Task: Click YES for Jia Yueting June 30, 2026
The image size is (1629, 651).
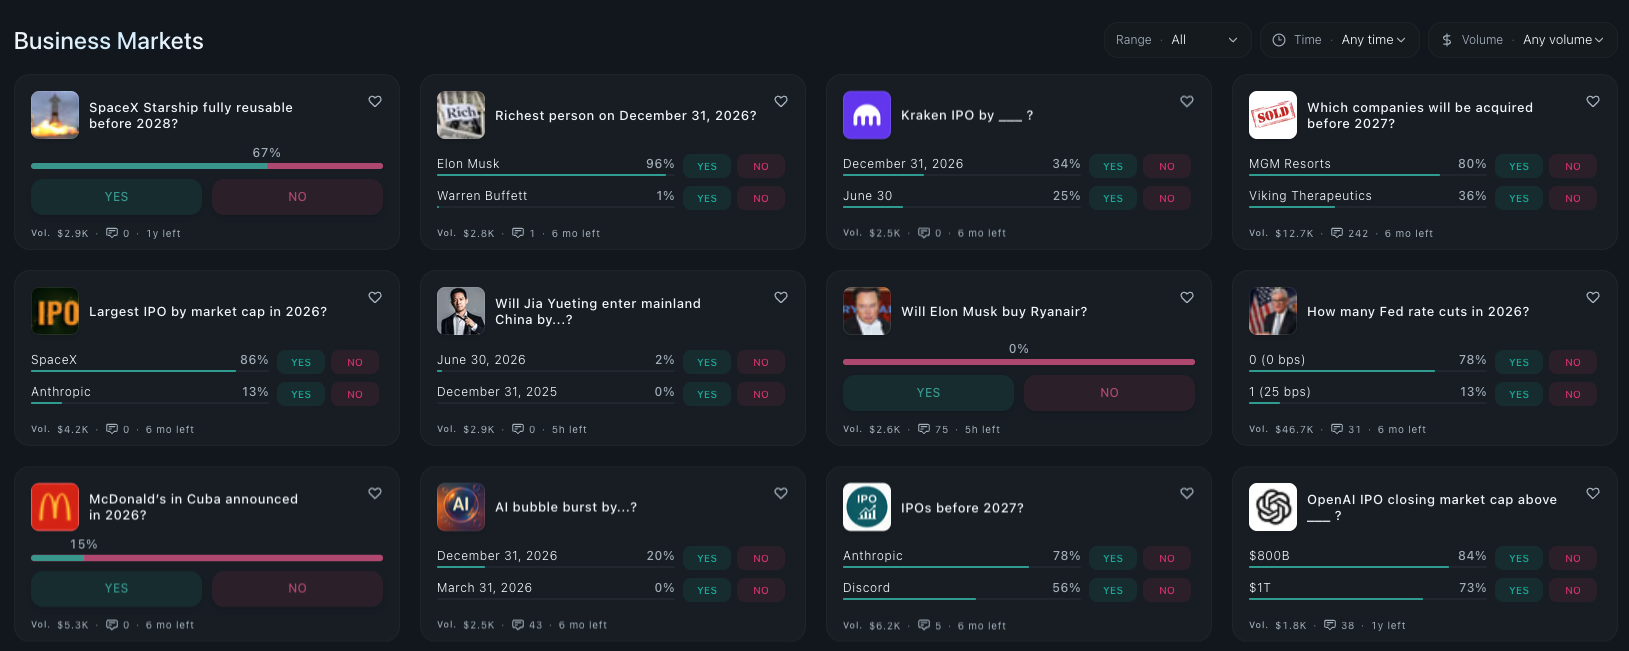Action: 707,362
